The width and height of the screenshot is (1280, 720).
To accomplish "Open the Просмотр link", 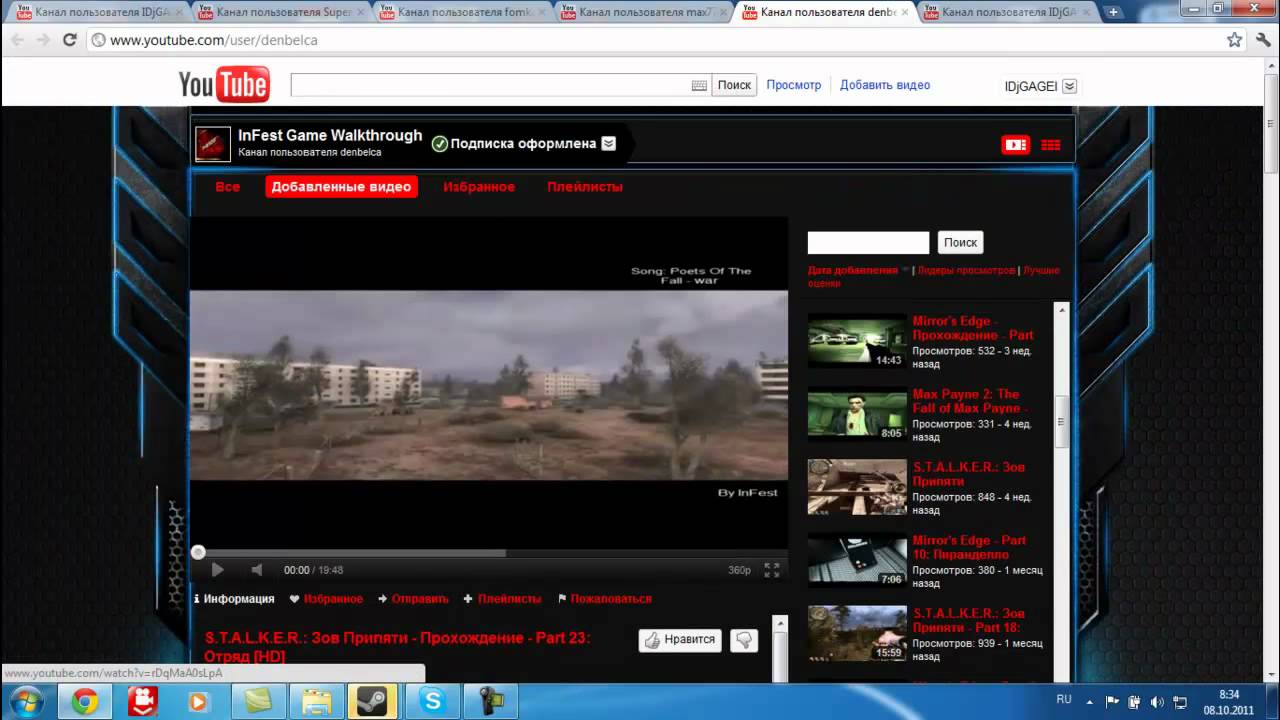I will click(794, 85).
